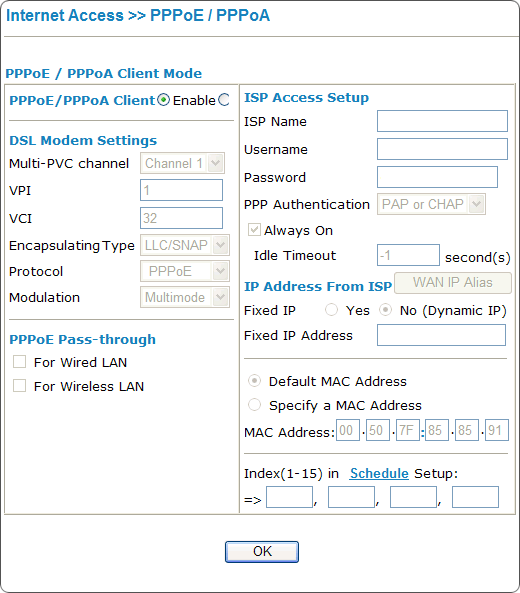Choose Specify a MAC Address option
Viewport: 520px width, 593px height.
point(254,405)
